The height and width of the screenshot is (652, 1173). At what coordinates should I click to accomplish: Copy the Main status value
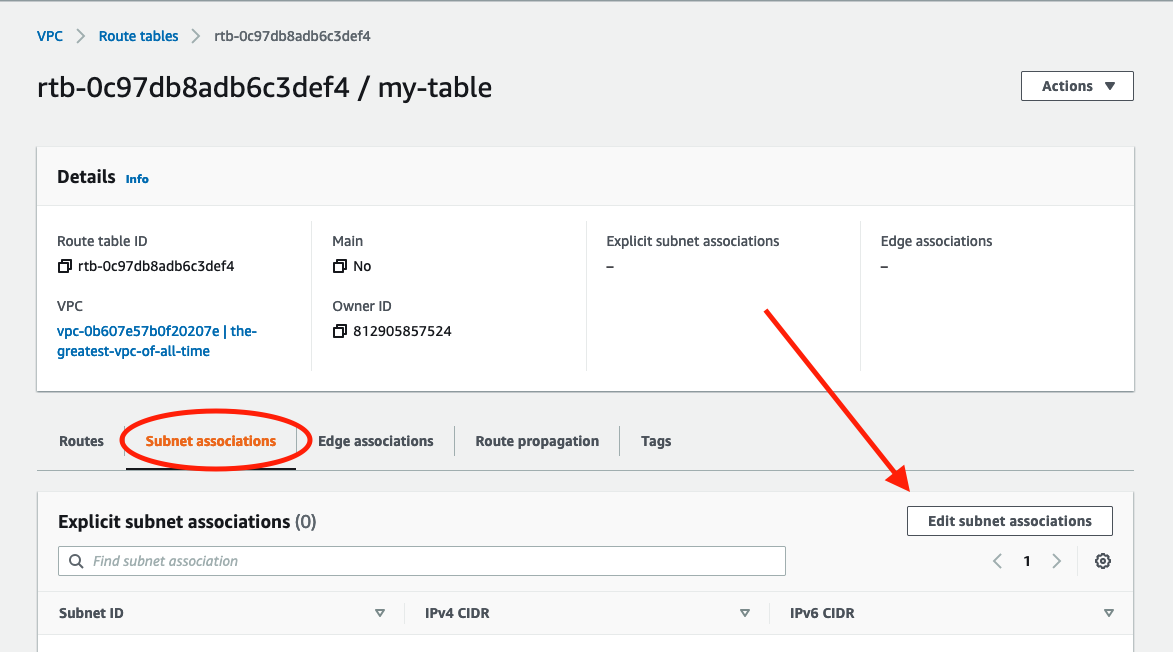point(340,267)
